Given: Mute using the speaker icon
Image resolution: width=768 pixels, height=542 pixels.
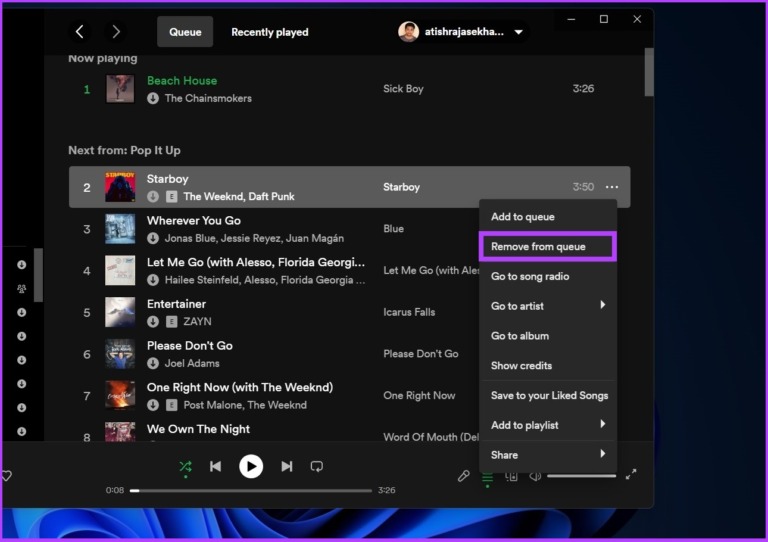Looking at the screenshot, I should pos(535,477).
